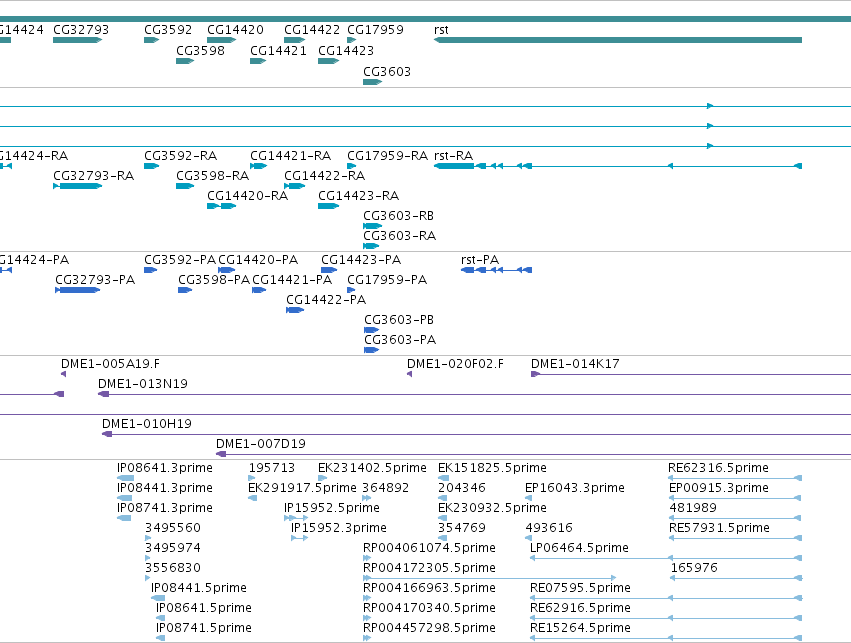Screen dimensions: 851x643
Task: Click the EK230932.5prime EST label
Action: coord(492,508)
